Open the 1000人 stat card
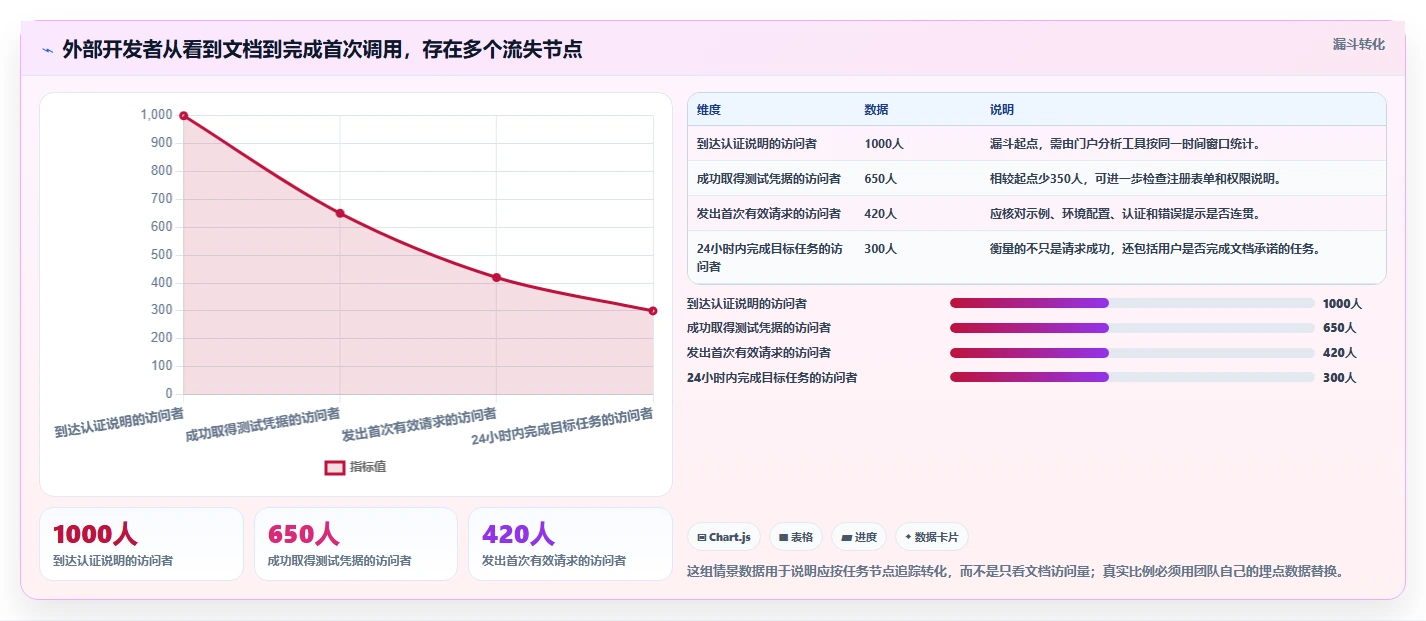Viewport: 1426px width, 621px height. pyautogui.click(x=141, y=544)
